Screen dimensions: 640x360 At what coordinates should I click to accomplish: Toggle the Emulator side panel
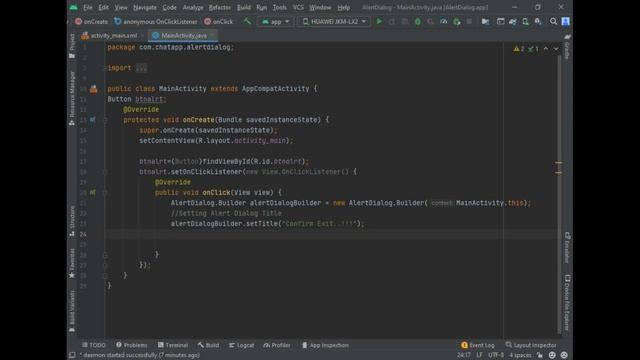point(567,247)
